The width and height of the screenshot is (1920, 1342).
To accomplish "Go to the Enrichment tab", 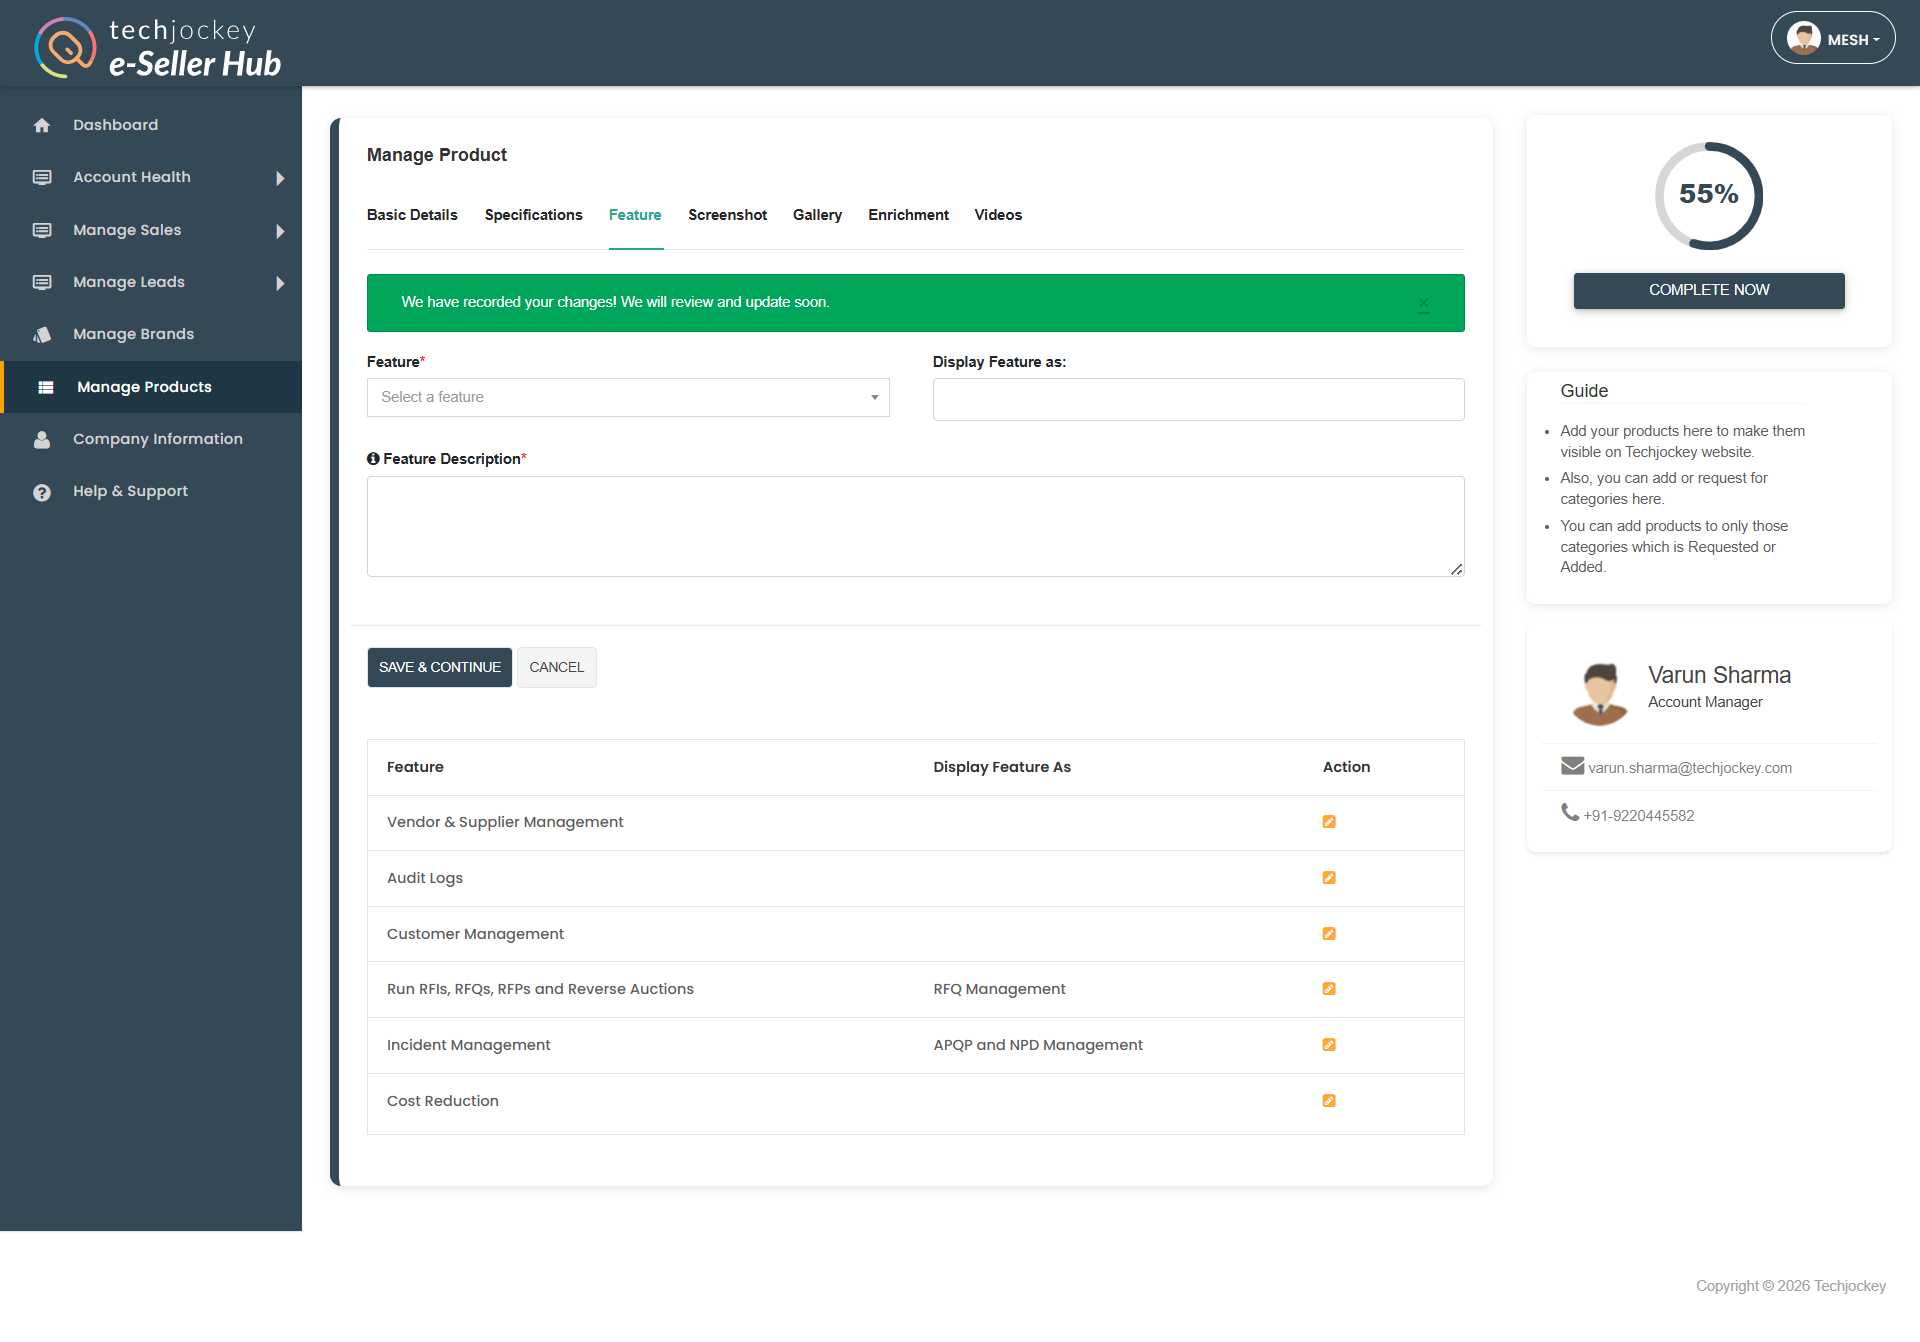I will 908,215.
